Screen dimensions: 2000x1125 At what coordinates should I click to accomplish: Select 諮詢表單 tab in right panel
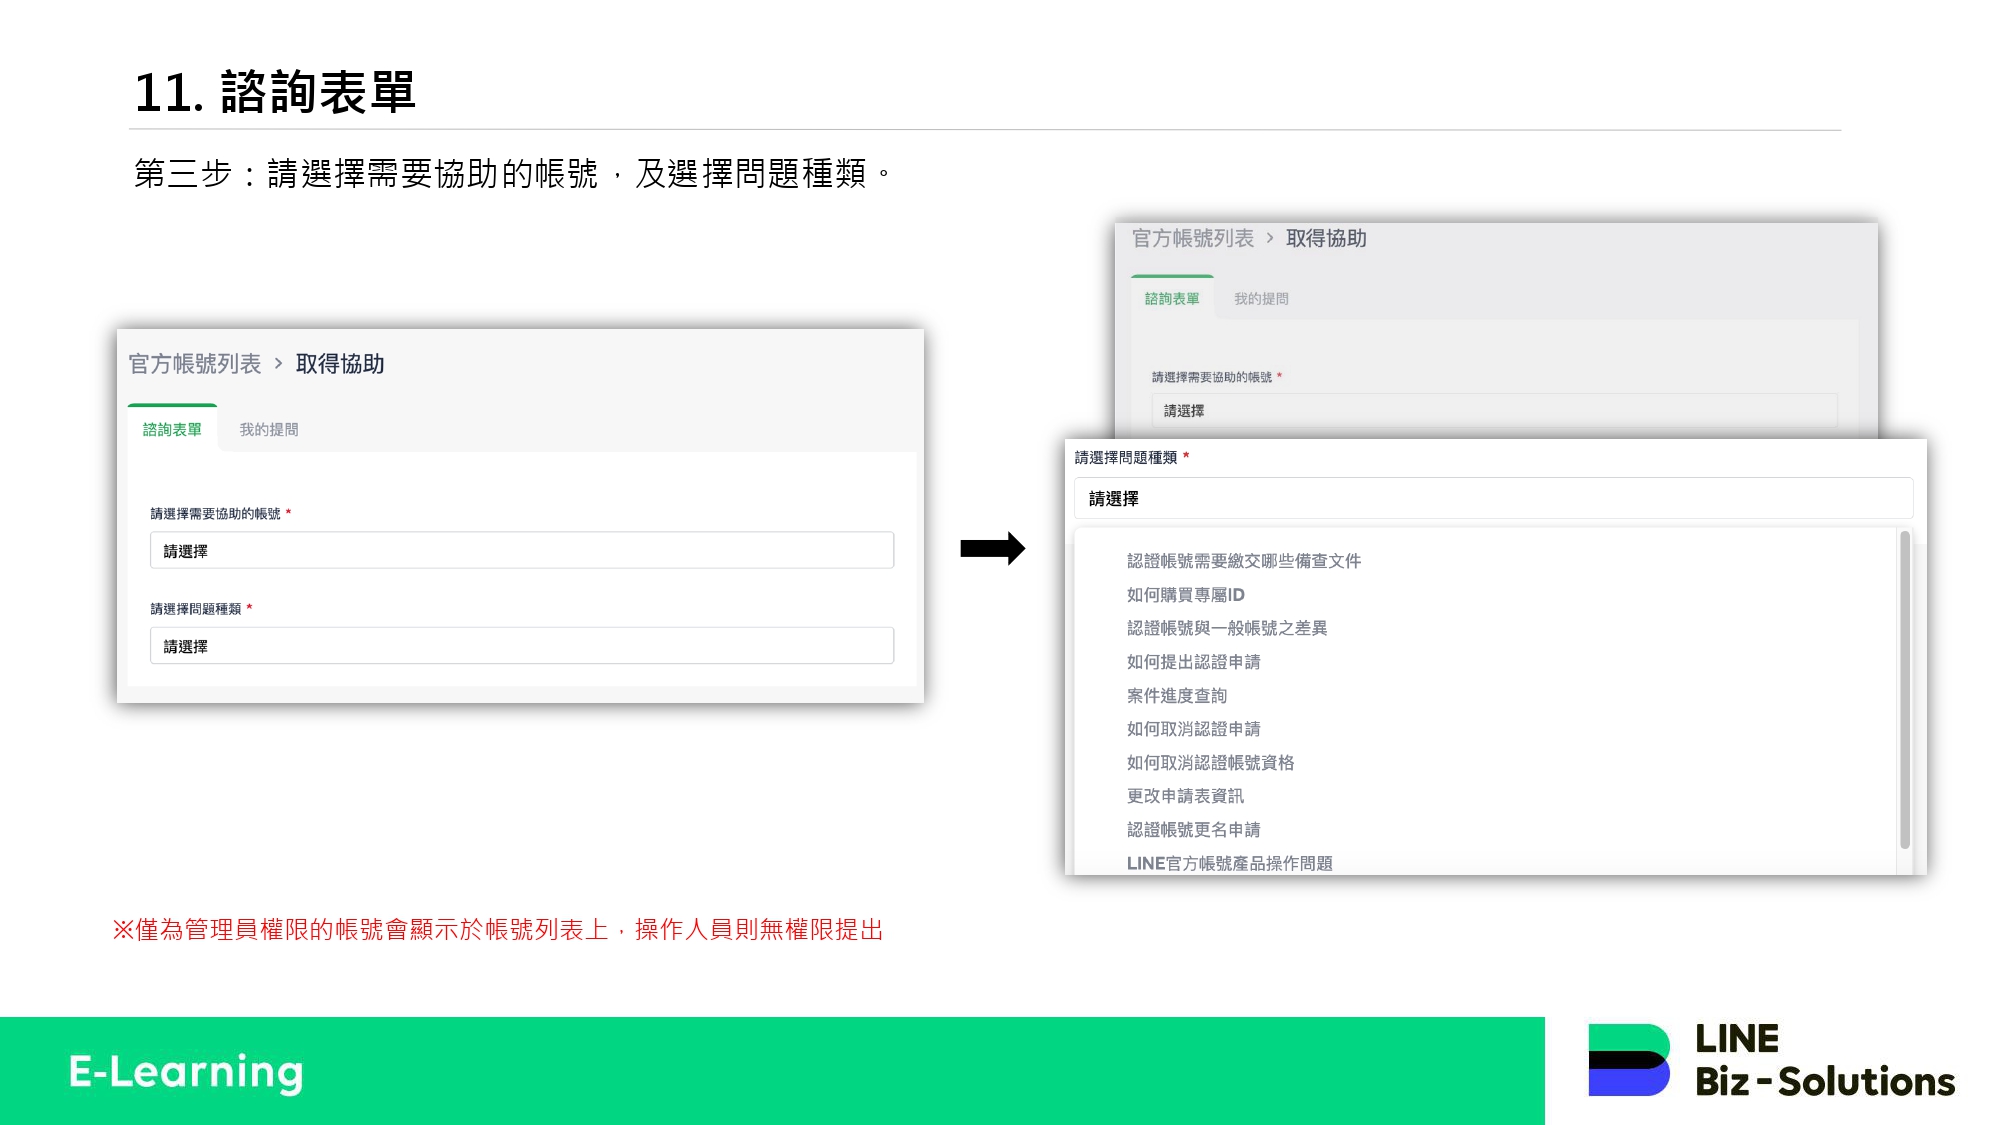pyautogui.click(x=1171, y=299)
